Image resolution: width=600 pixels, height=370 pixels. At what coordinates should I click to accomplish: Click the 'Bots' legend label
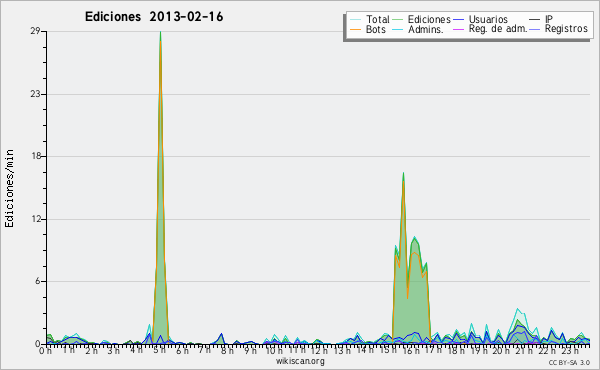coord(375,29)
